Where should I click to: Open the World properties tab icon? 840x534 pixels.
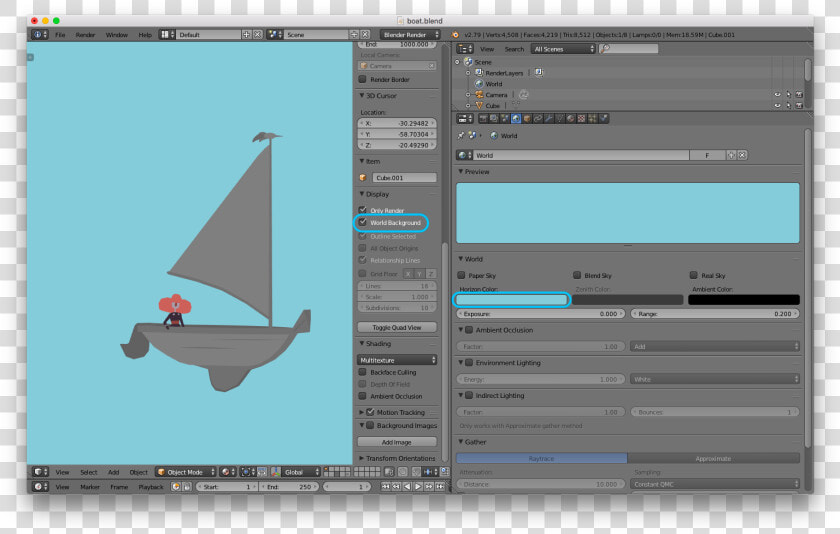516,118
